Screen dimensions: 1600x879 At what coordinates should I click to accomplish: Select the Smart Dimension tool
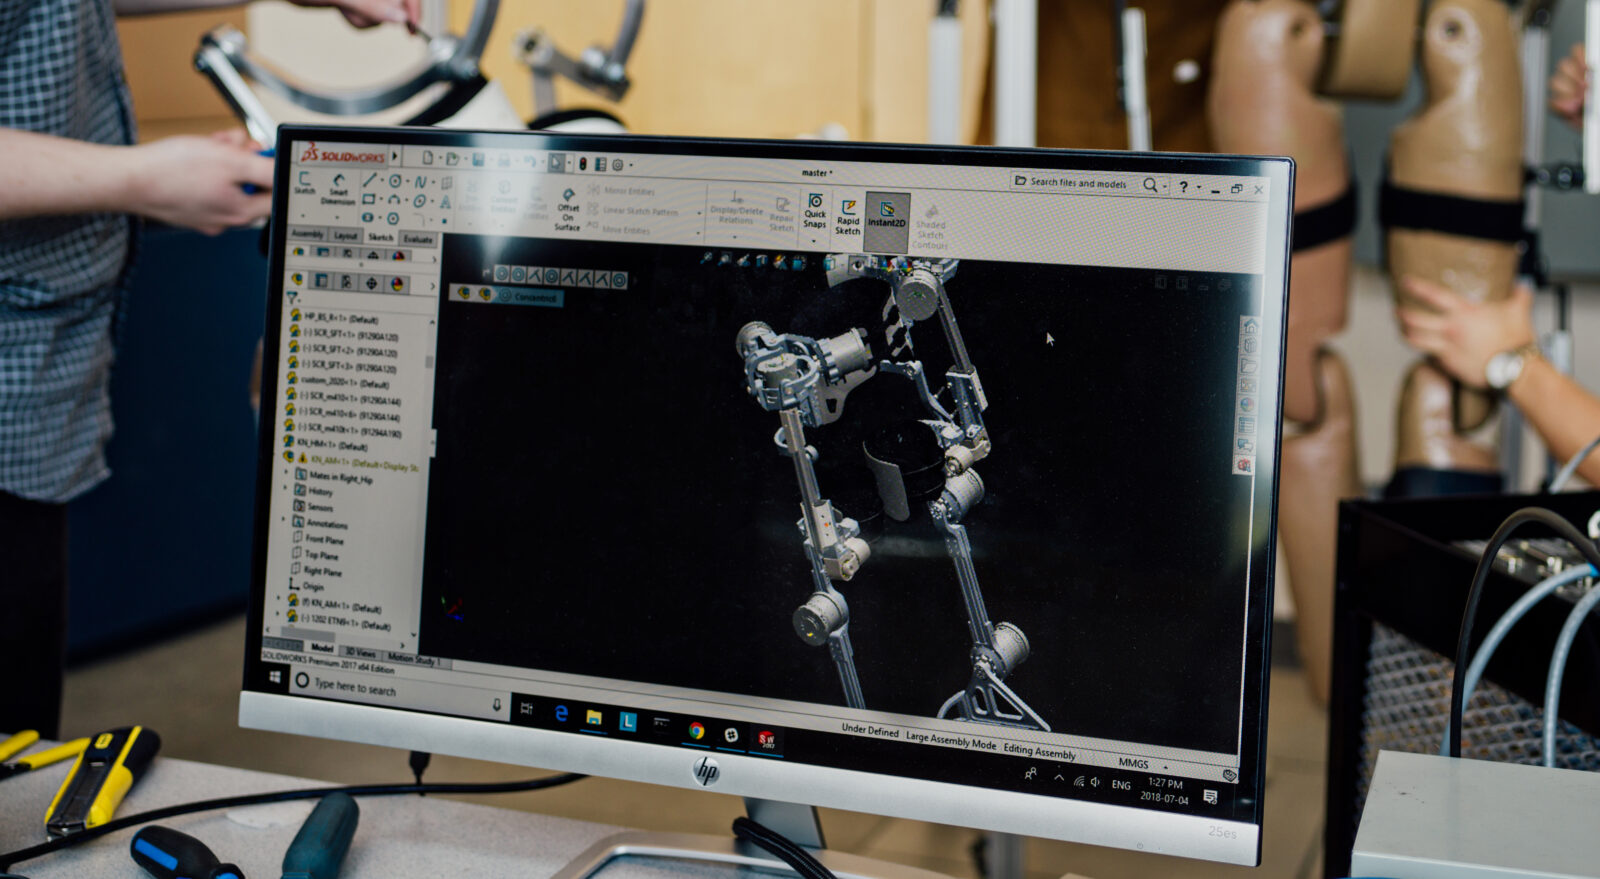[338, 189]
